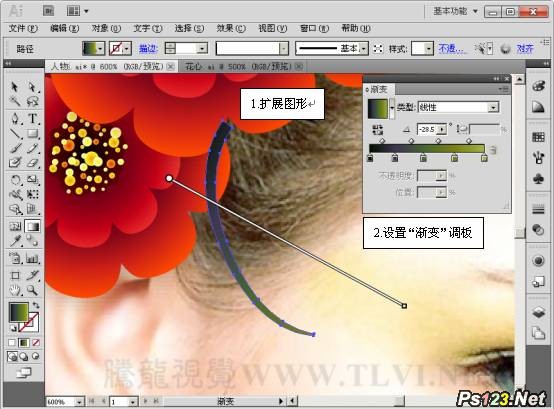Click the 对齐 align link
Viewport: 554px width, 409px height.
point(524,48)
